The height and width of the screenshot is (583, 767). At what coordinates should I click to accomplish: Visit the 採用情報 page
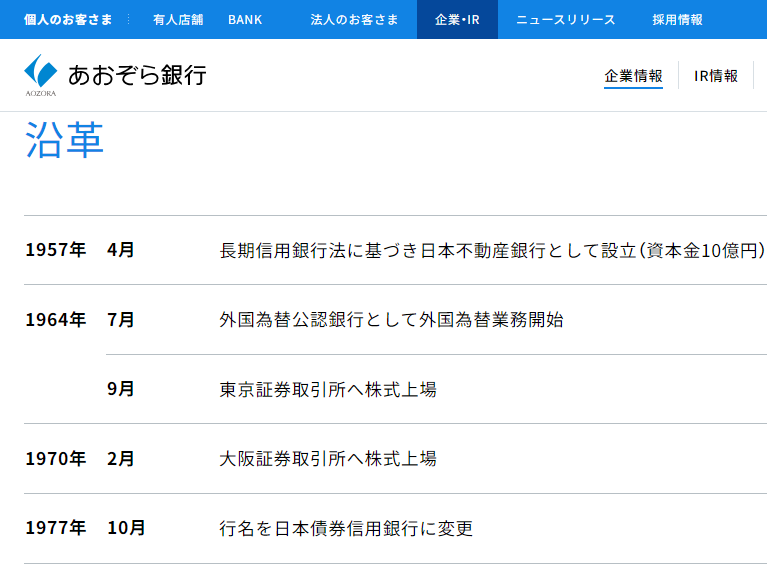(677, 19)
